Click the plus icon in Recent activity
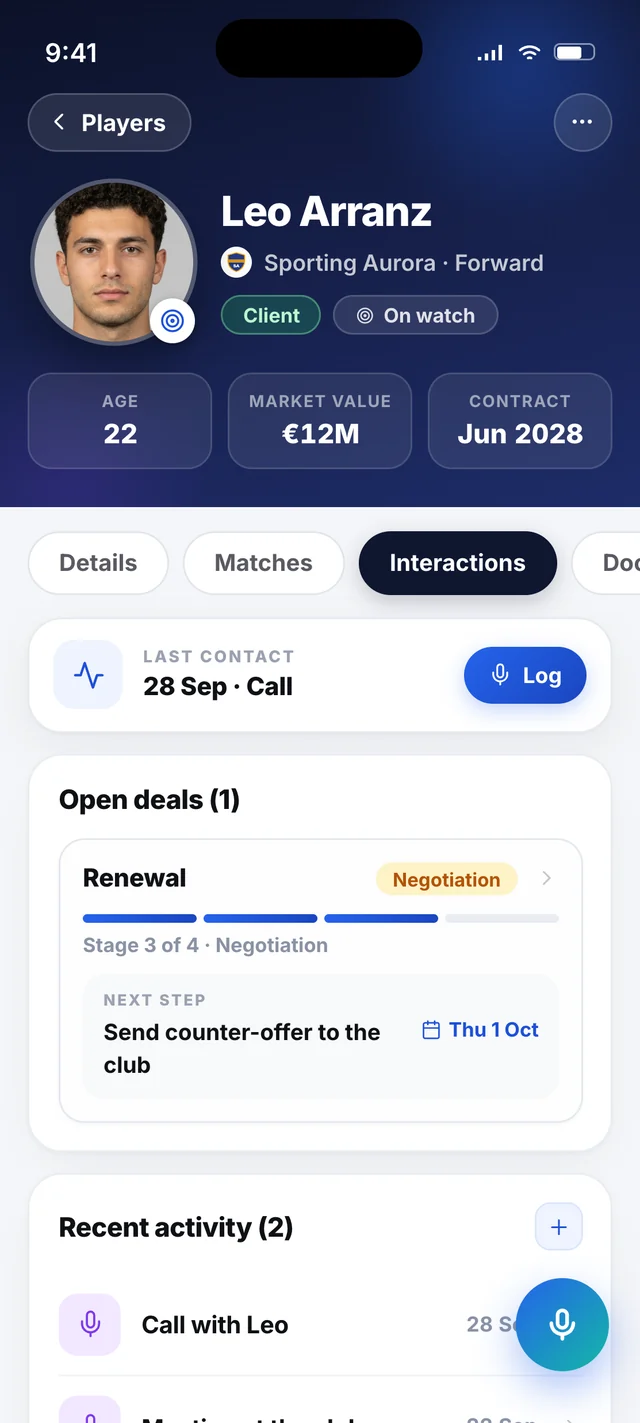 (559, 1227)
